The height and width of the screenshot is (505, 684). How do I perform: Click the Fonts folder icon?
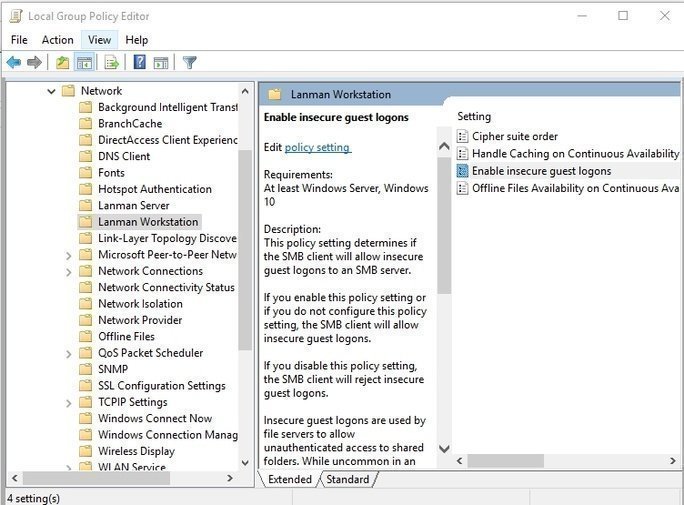[86, 173]
